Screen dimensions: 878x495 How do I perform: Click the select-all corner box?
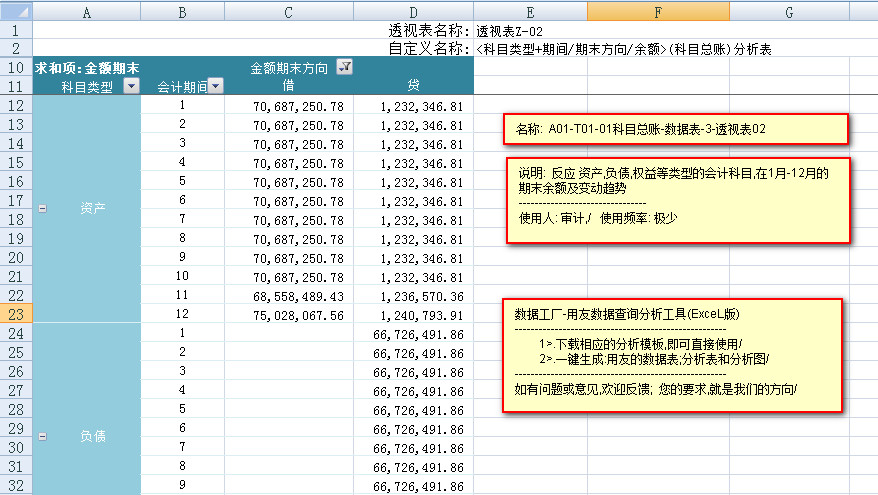pos(16,11)
